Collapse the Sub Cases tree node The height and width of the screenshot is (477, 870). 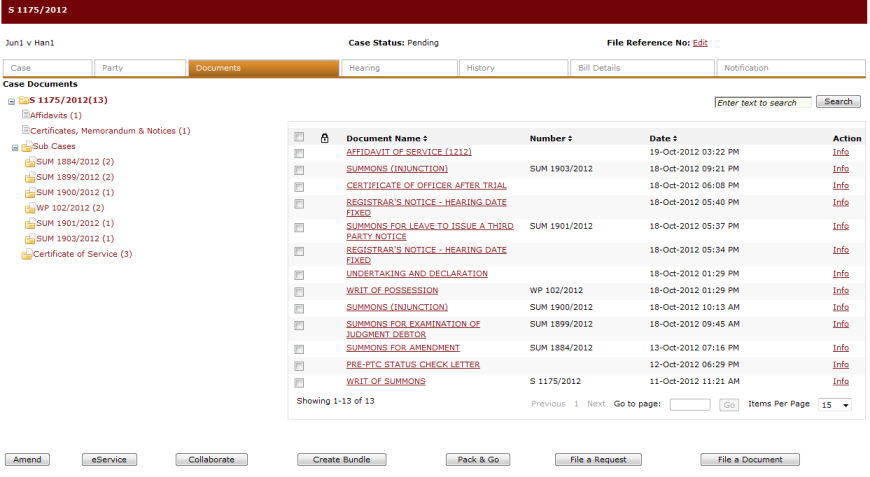click(x=15, y=147)
